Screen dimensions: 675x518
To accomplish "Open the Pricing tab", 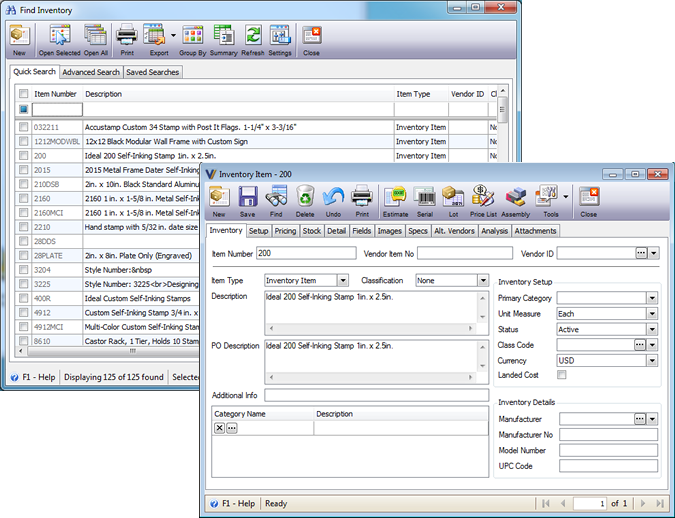I will point(285,231).
